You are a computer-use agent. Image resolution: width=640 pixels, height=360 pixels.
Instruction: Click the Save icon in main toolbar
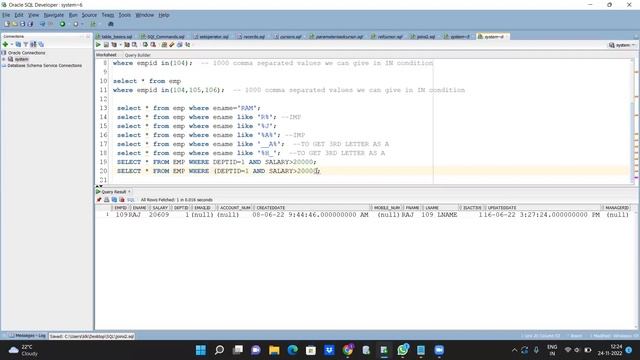22,24
